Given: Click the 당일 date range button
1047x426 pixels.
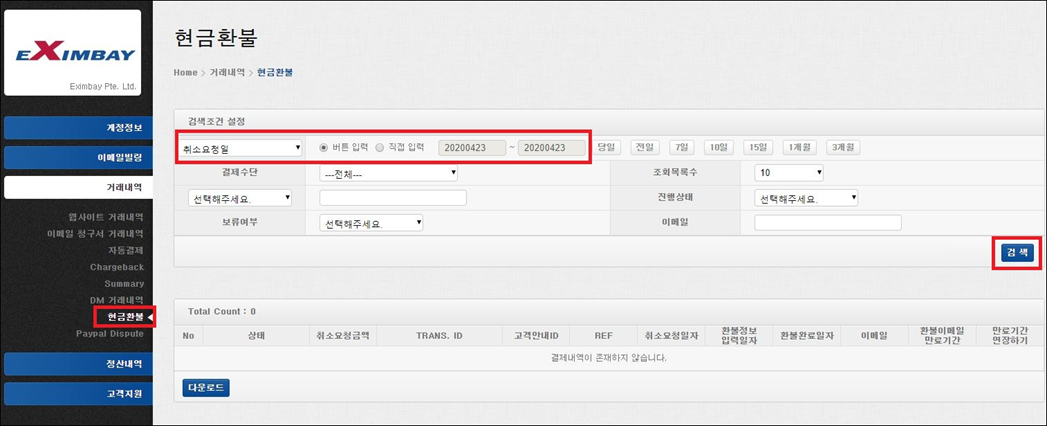Looking at the screenshot, I should coord(608,148).
